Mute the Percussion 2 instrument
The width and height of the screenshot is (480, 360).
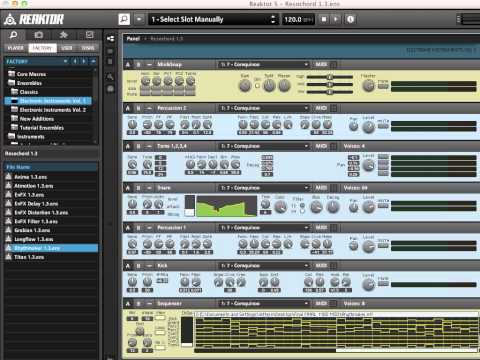pos(383,126)
